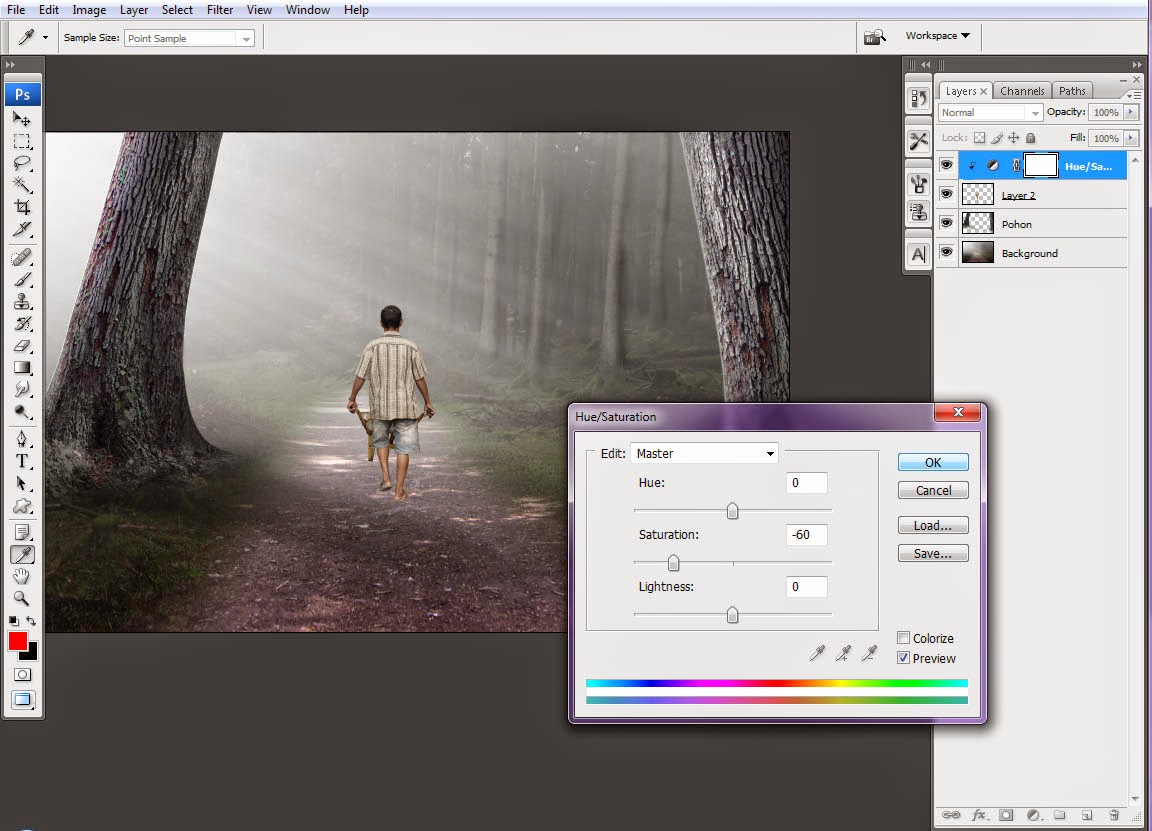Hide Layer 2 visibility eye
This screenshot has width=1152, height=831.
coord(946,194)
